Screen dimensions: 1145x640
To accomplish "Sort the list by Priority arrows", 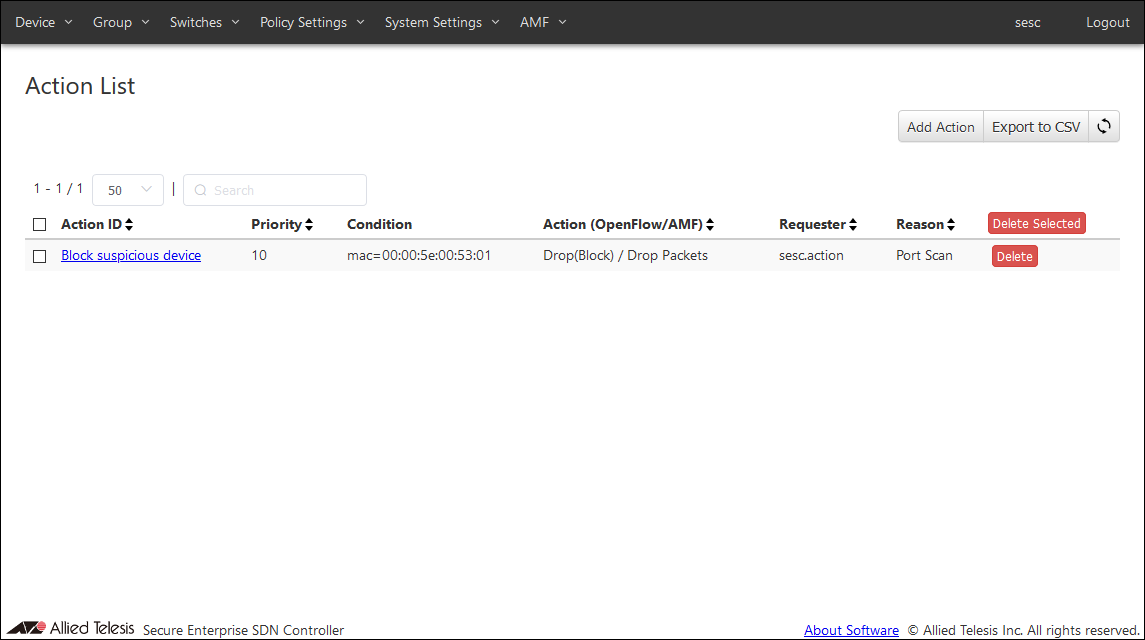I will pyautogui.click(x=309, y=225).
